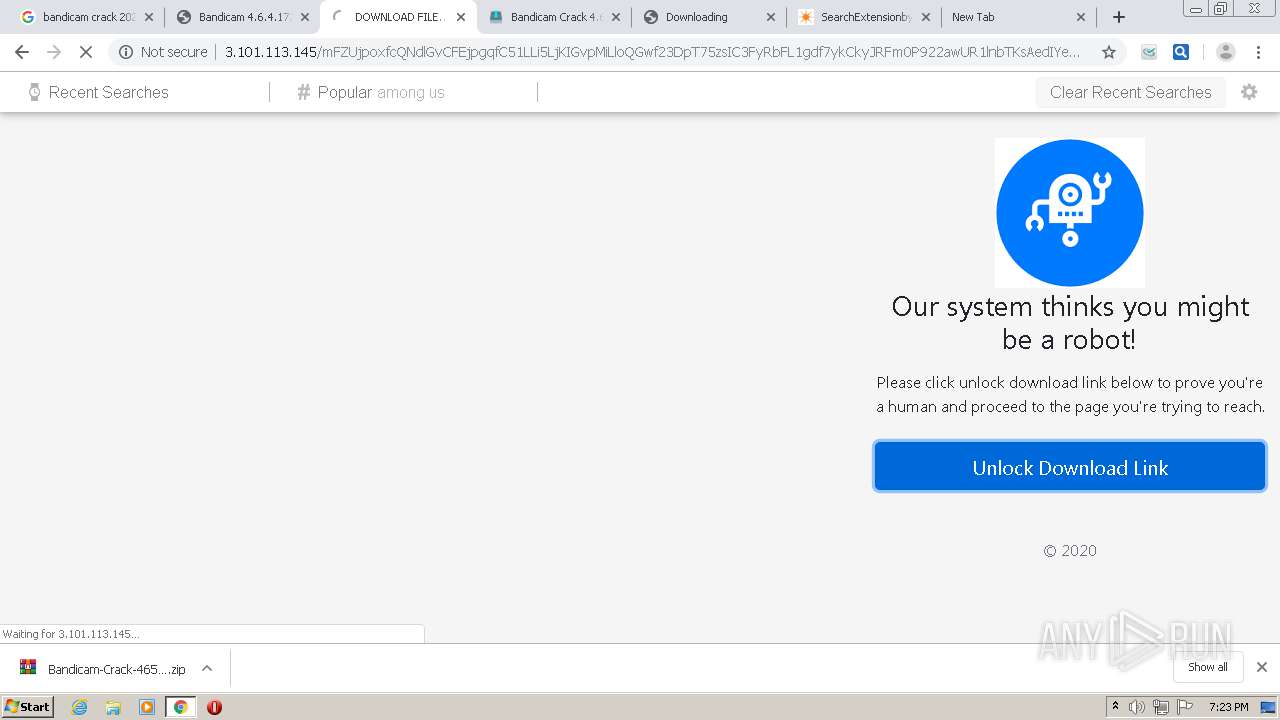Close the Downloading tab
Image resolution: width=1280 pixels, height=720 pixels.
tap(771, 17)
